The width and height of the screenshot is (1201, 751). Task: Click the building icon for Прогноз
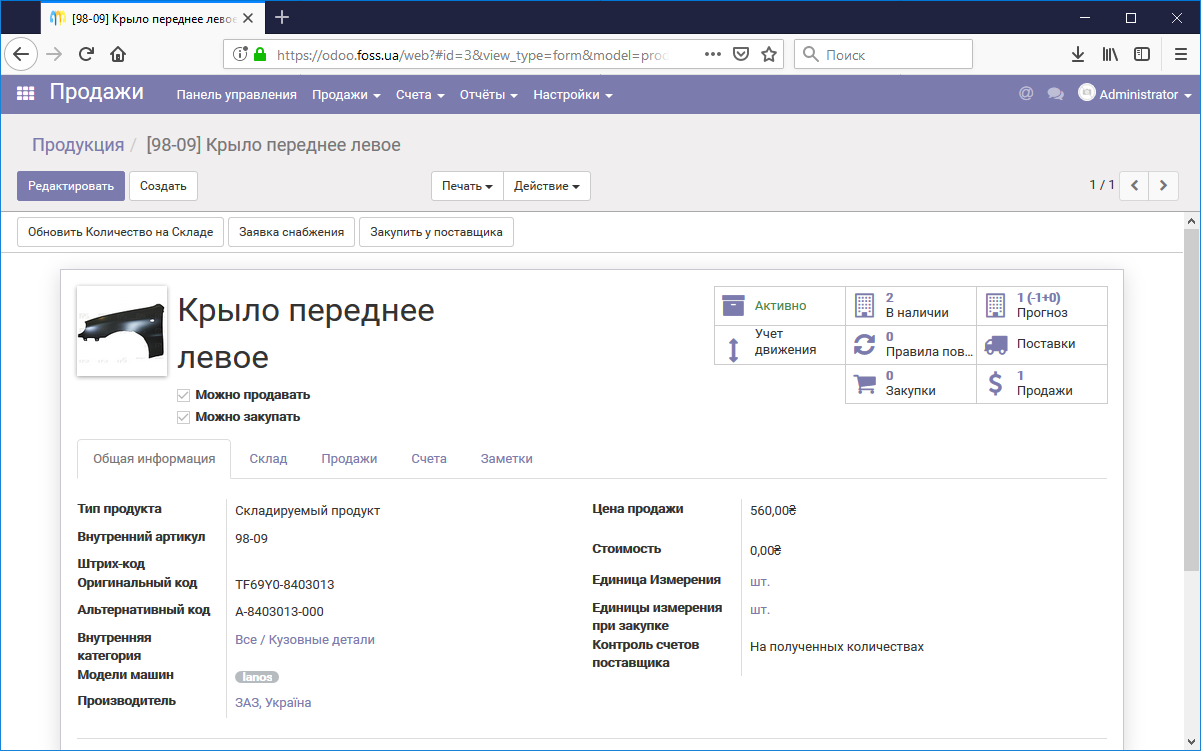click(x=995, y=305)
